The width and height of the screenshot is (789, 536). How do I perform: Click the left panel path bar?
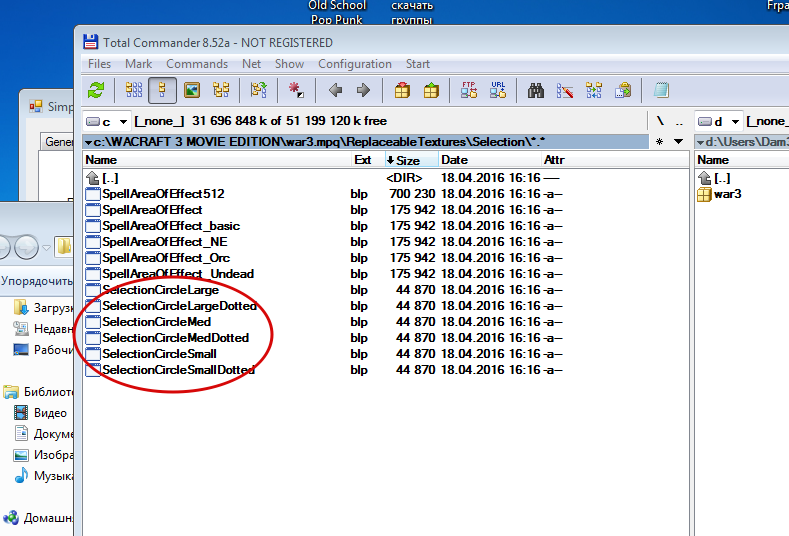point(366,141)
